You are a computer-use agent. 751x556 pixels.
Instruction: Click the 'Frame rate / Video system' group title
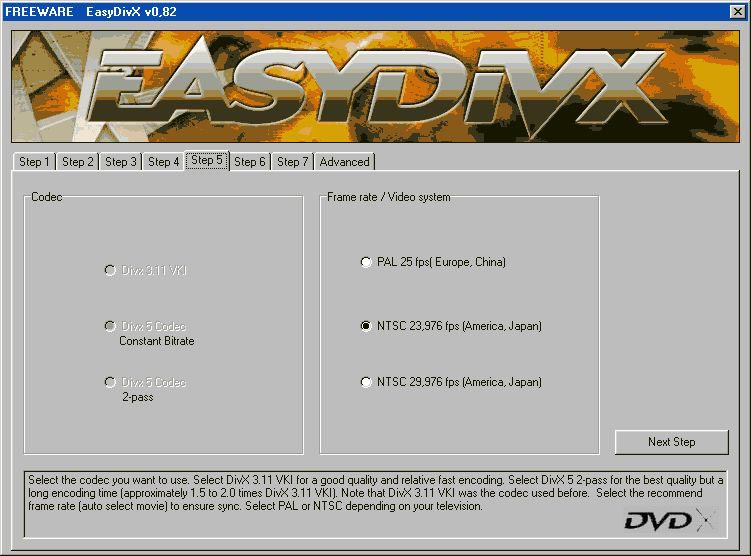coord(388,197)
